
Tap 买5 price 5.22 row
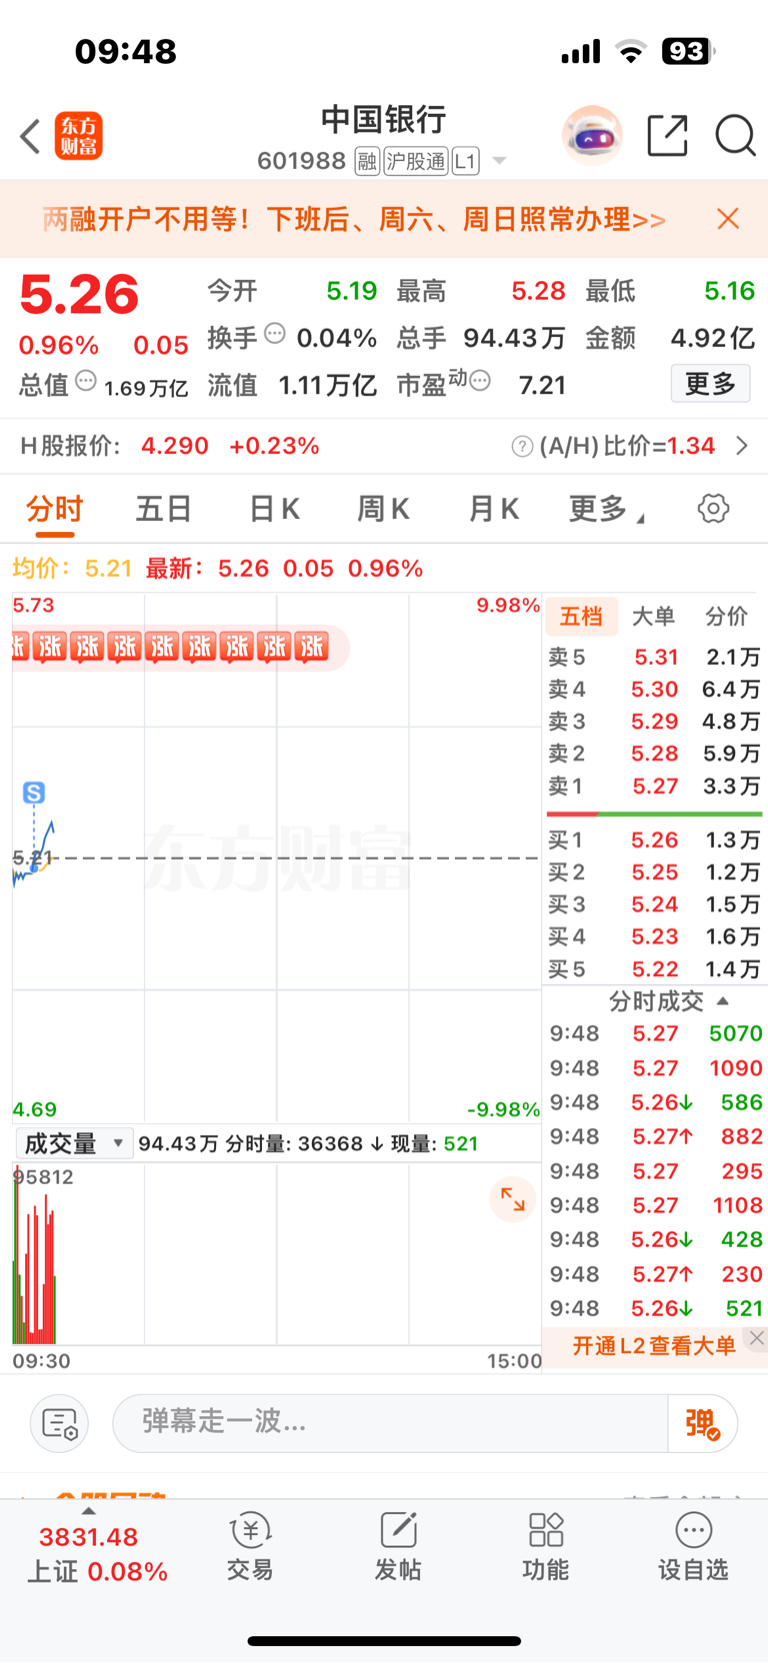point(654,969)
